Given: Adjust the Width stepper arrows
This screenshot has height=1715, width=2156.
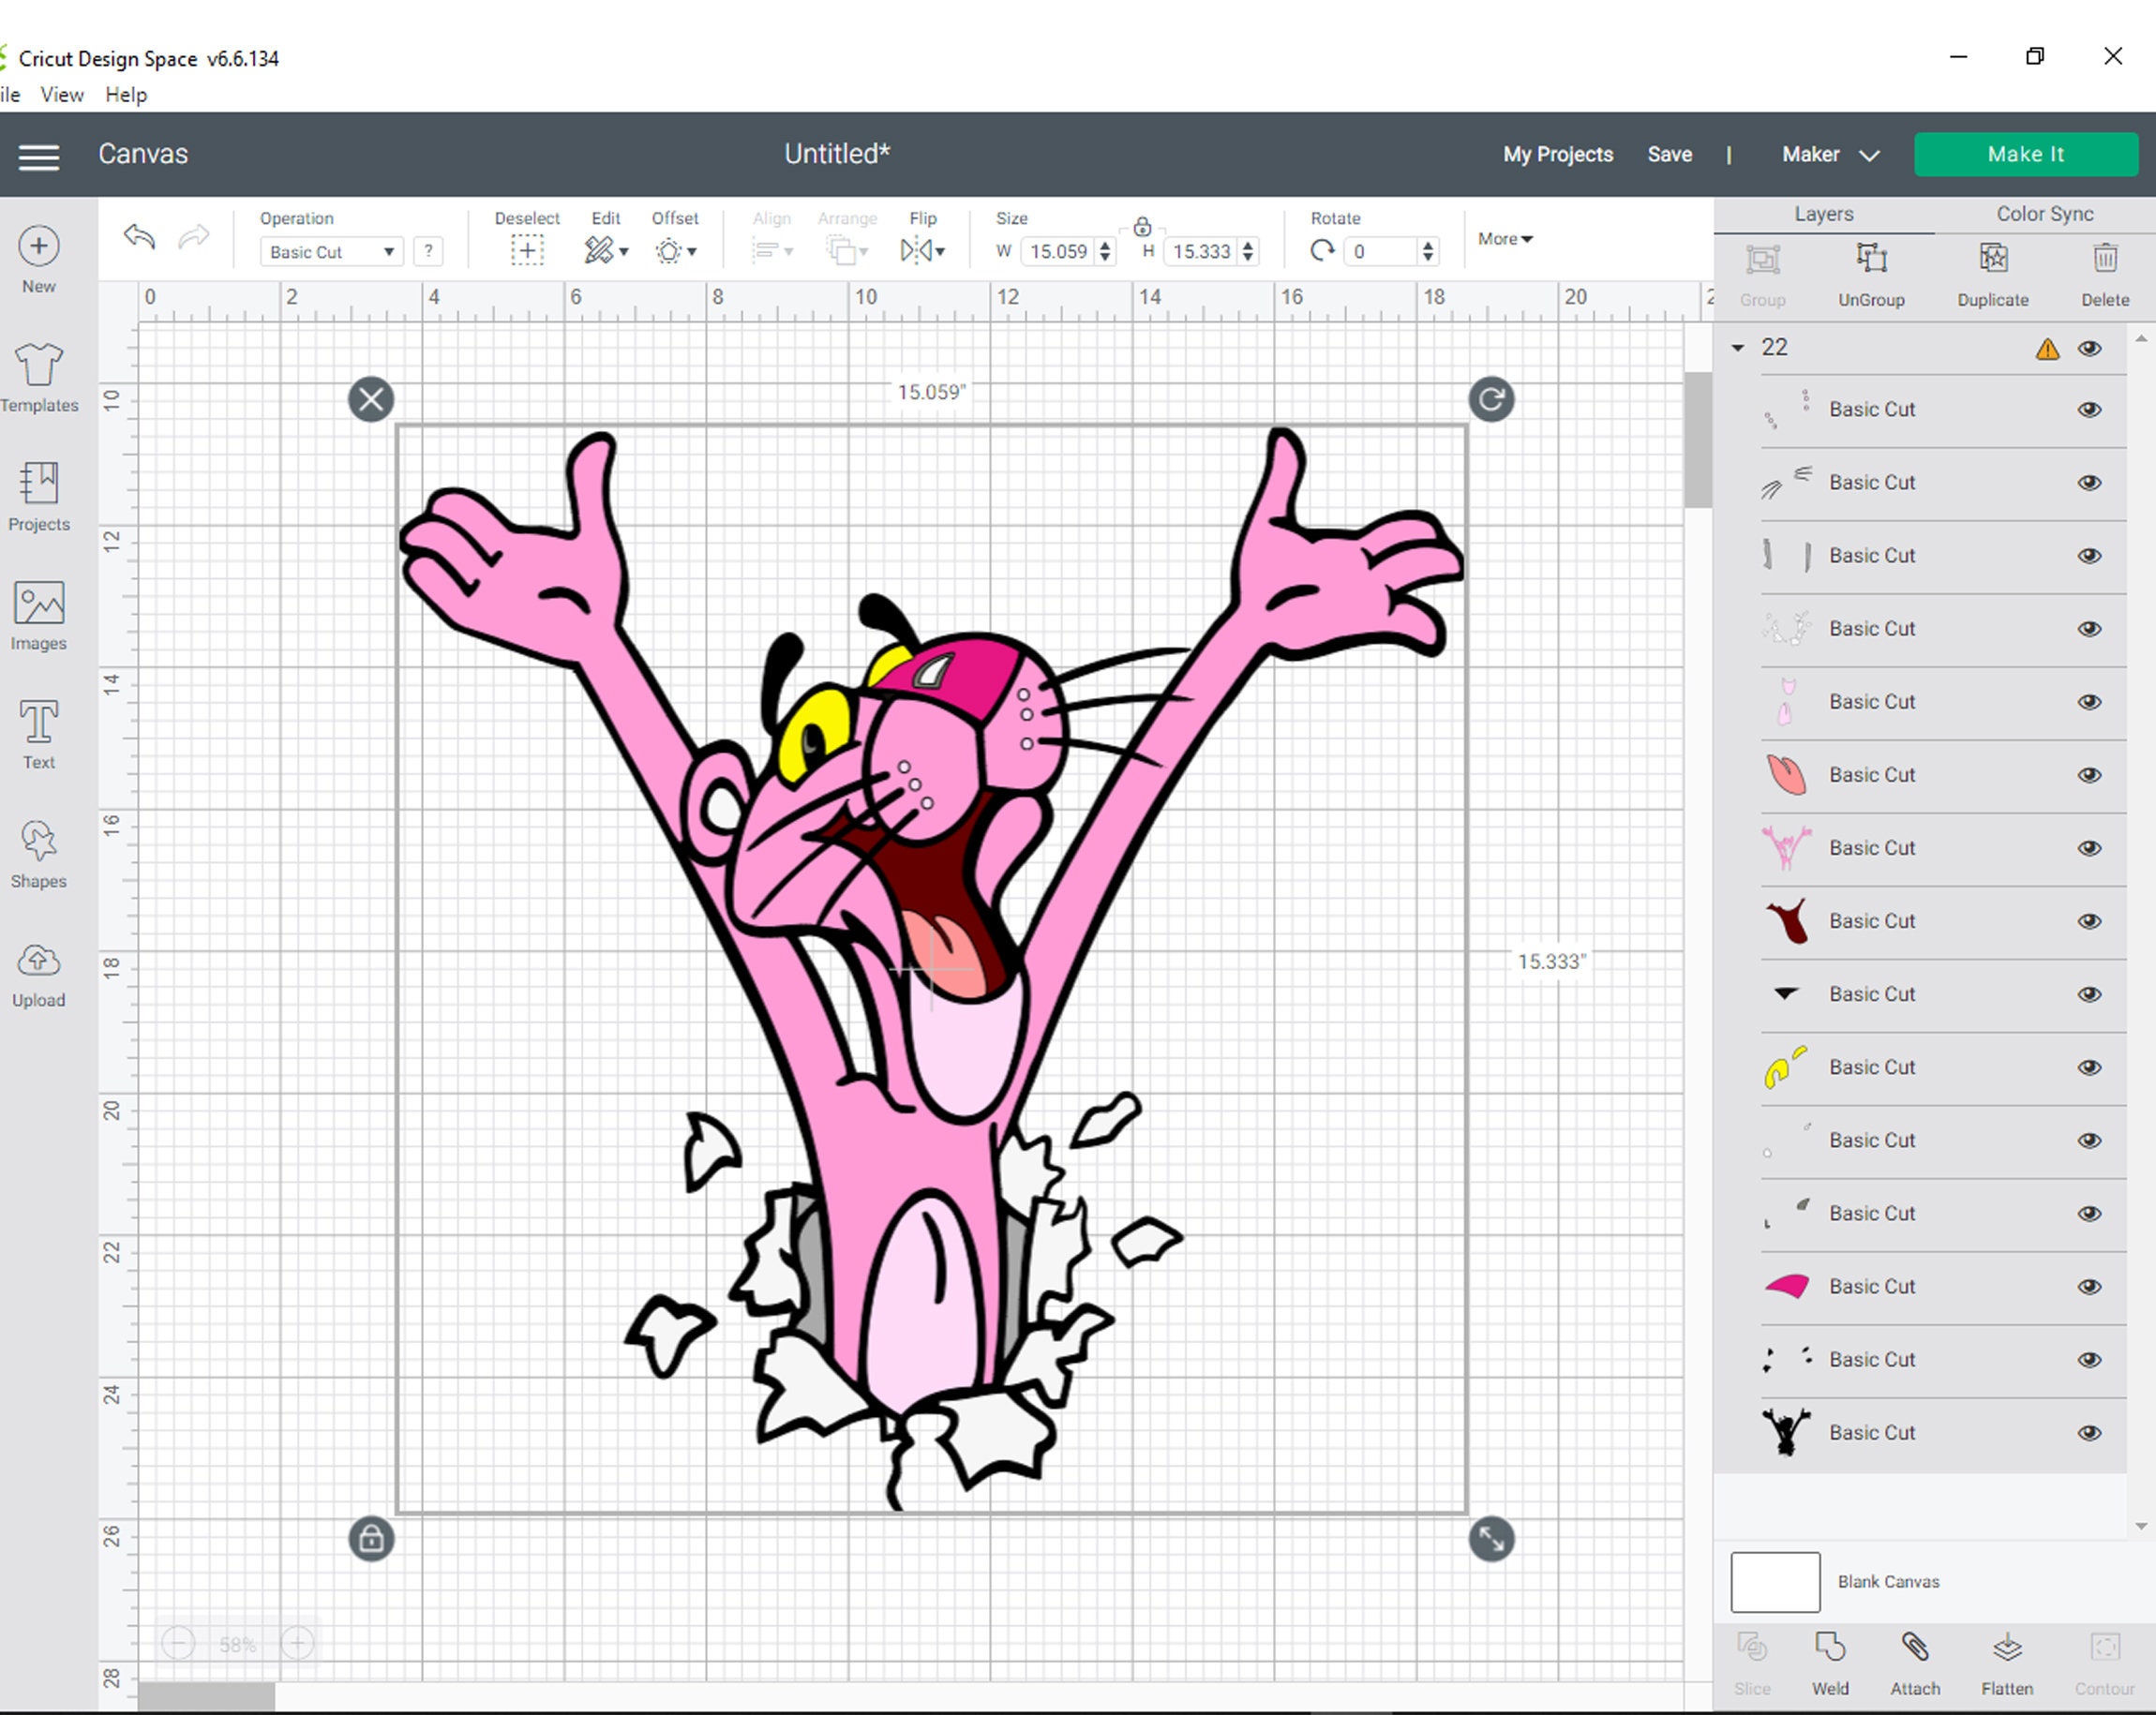Looking at the screenshot, I should point(1105,252).
